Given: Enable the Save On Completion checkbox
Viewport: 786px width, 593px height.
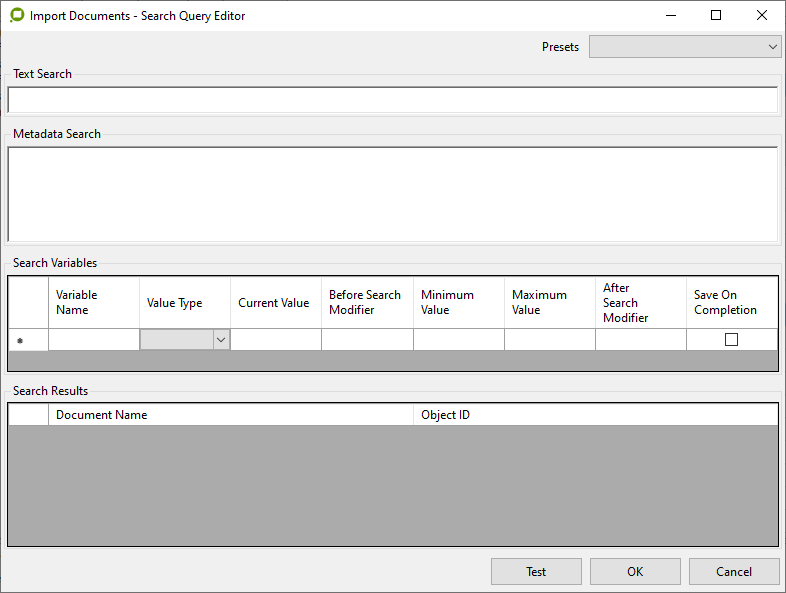Looking at the screenshot, I should pyautogui.click(x=731, y=340).
